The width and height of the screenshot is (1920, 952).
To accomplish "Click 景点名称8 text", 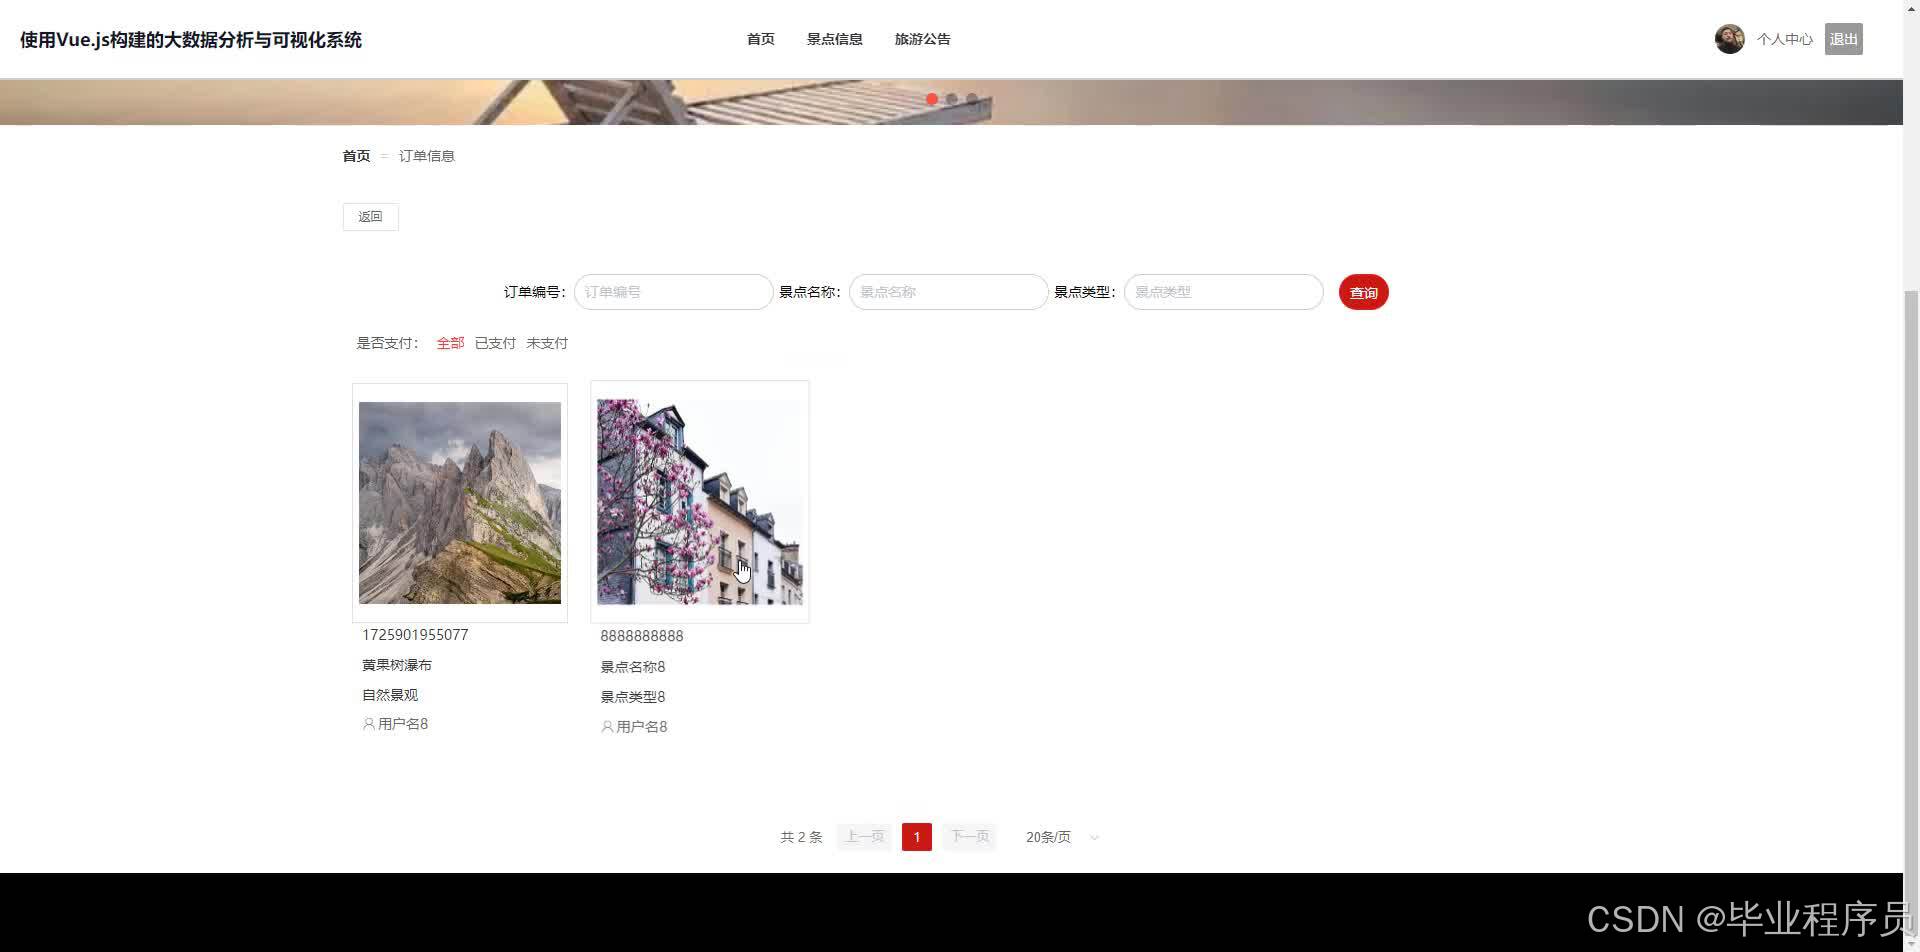I will coord(633,667).
